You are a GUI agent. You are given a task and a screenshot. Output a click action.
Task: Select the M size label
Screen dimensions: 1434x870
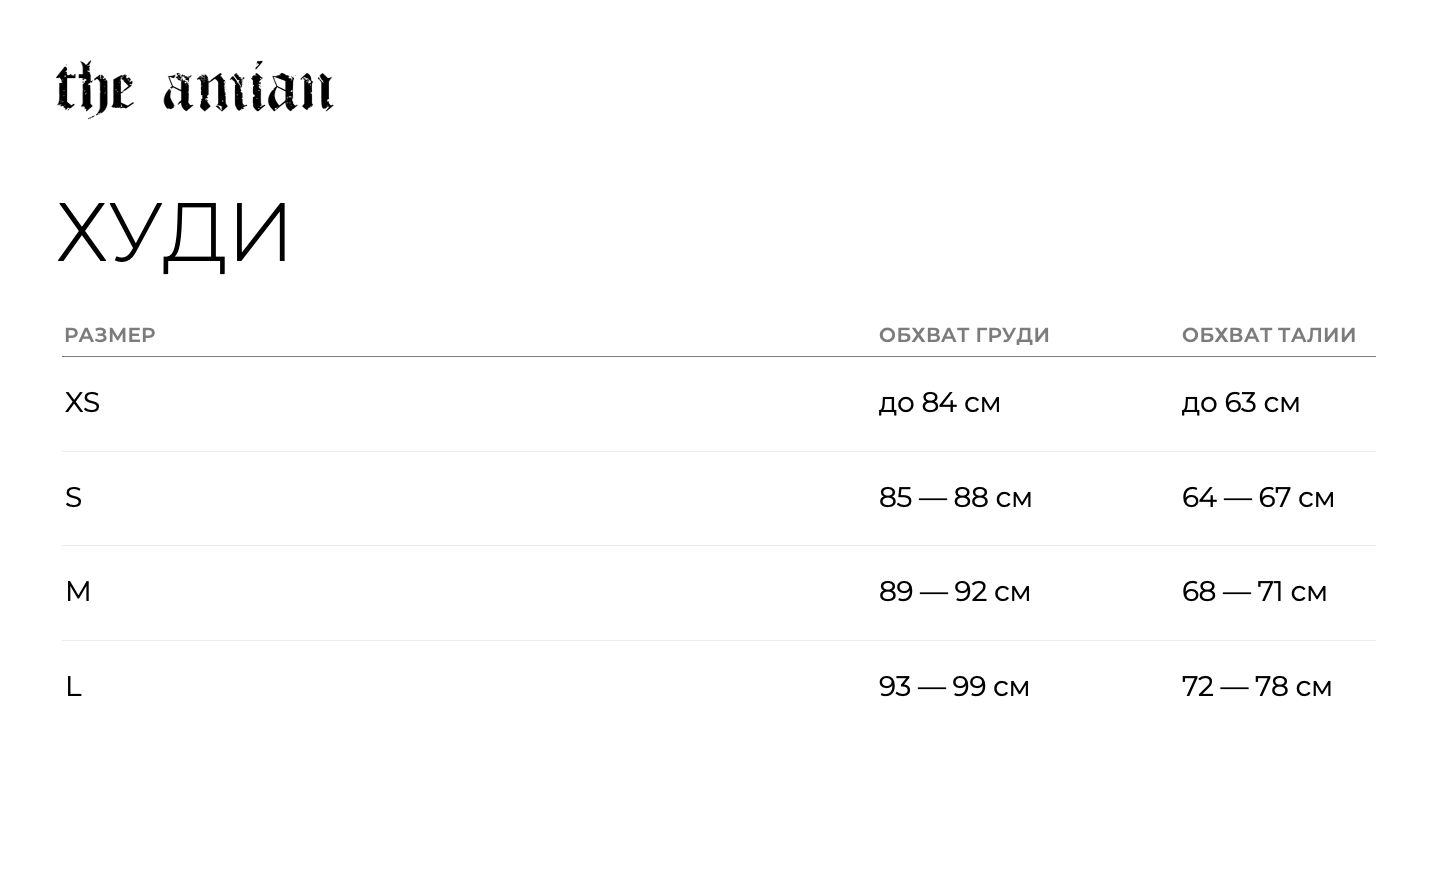click(78, 591)
